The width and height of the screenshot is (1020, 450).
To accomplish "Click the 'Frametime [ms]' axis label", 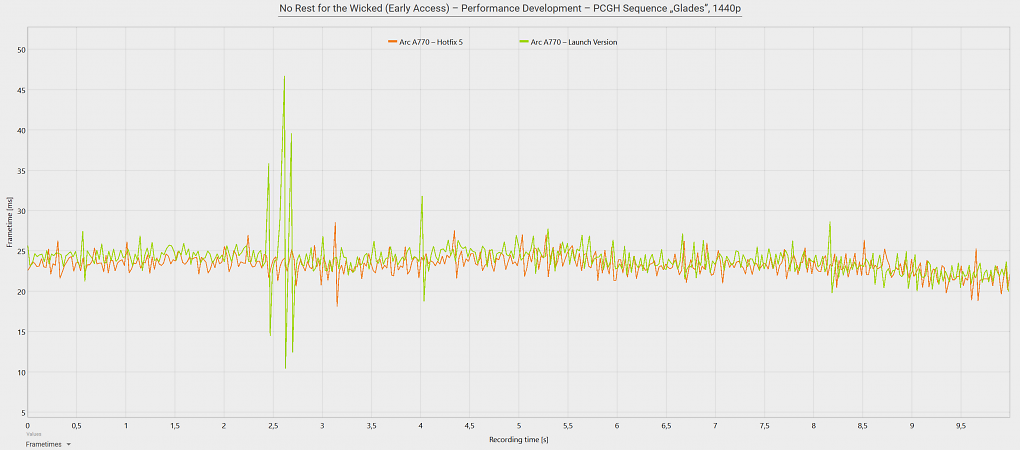I will point(9,223).
